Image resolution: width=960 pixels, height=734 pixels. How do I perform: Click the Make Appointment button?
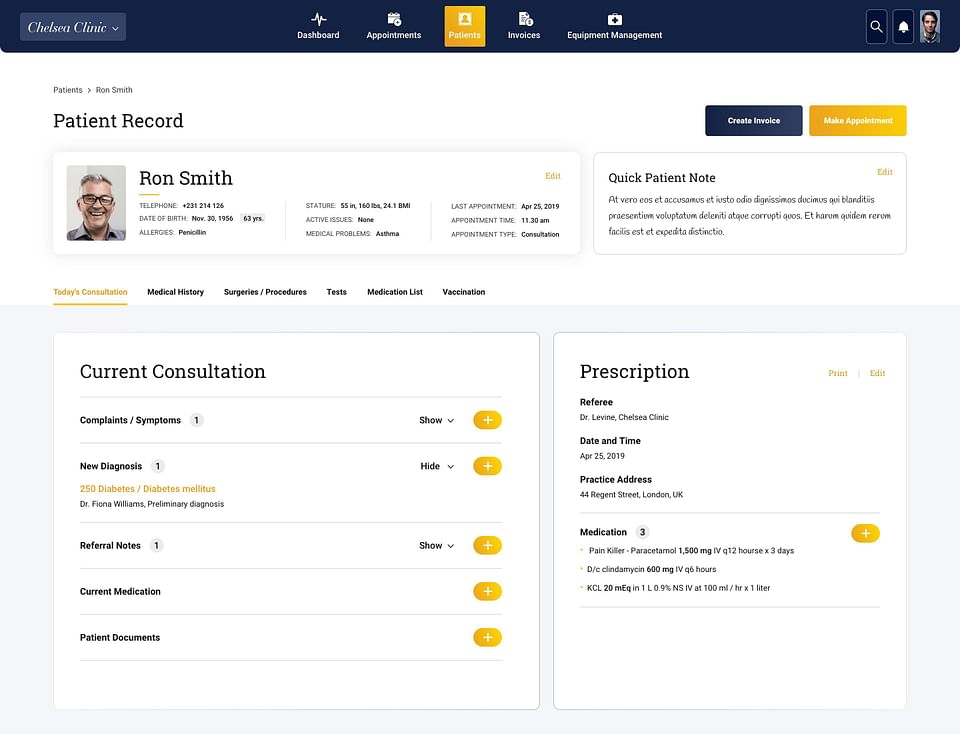point(858,121)
